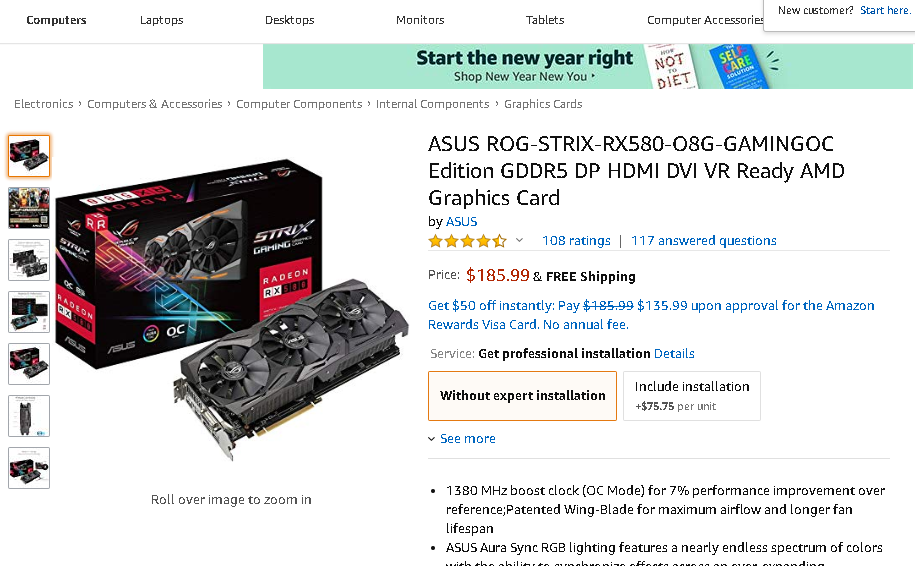Screen dimensions: 915x566
Task: View the second thumbnail with game bundle
Action: pyautogui.click(x=29, y=208)
